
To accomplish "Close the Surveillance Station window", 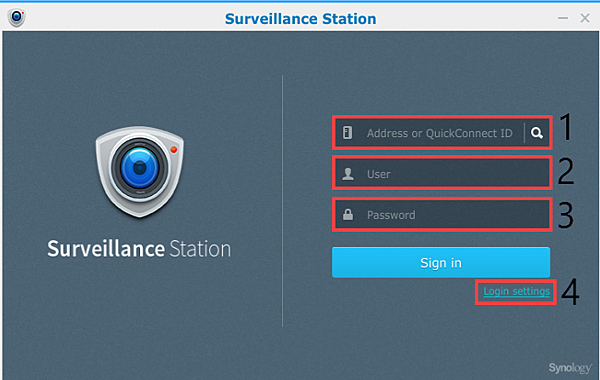I will pos(585,18).
